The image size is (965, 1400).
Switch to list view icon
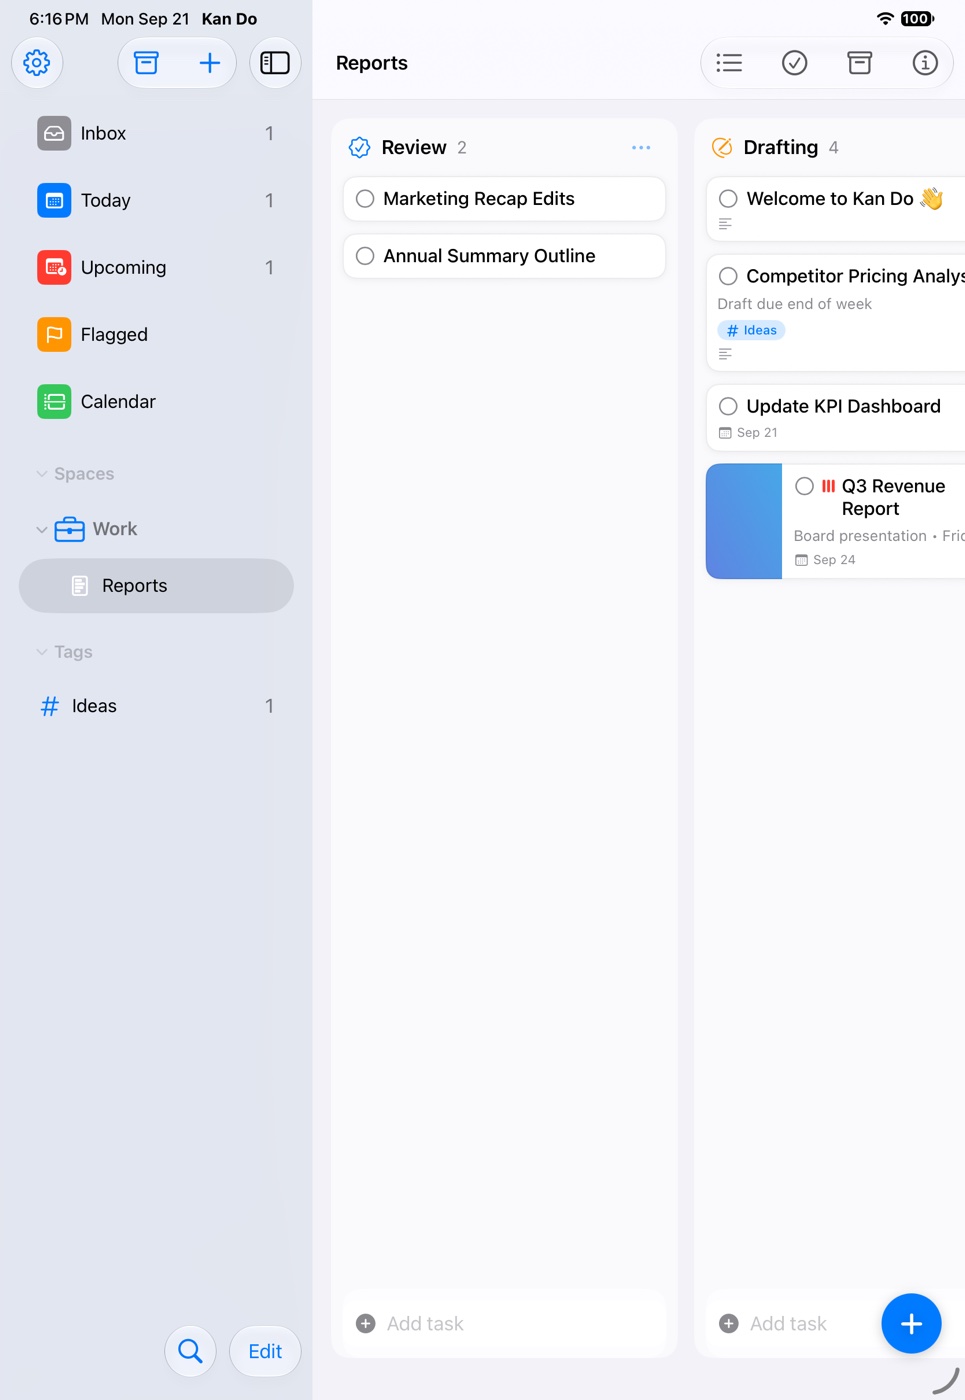729,63
